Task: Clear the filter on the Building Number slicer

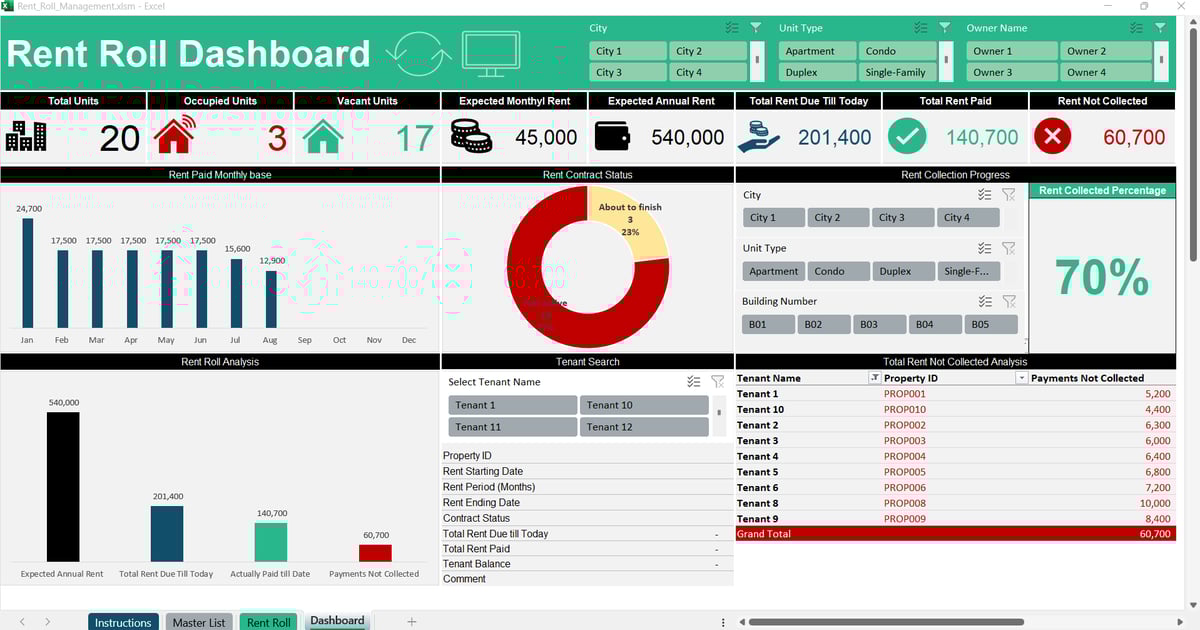Action: click(1010, 301)
